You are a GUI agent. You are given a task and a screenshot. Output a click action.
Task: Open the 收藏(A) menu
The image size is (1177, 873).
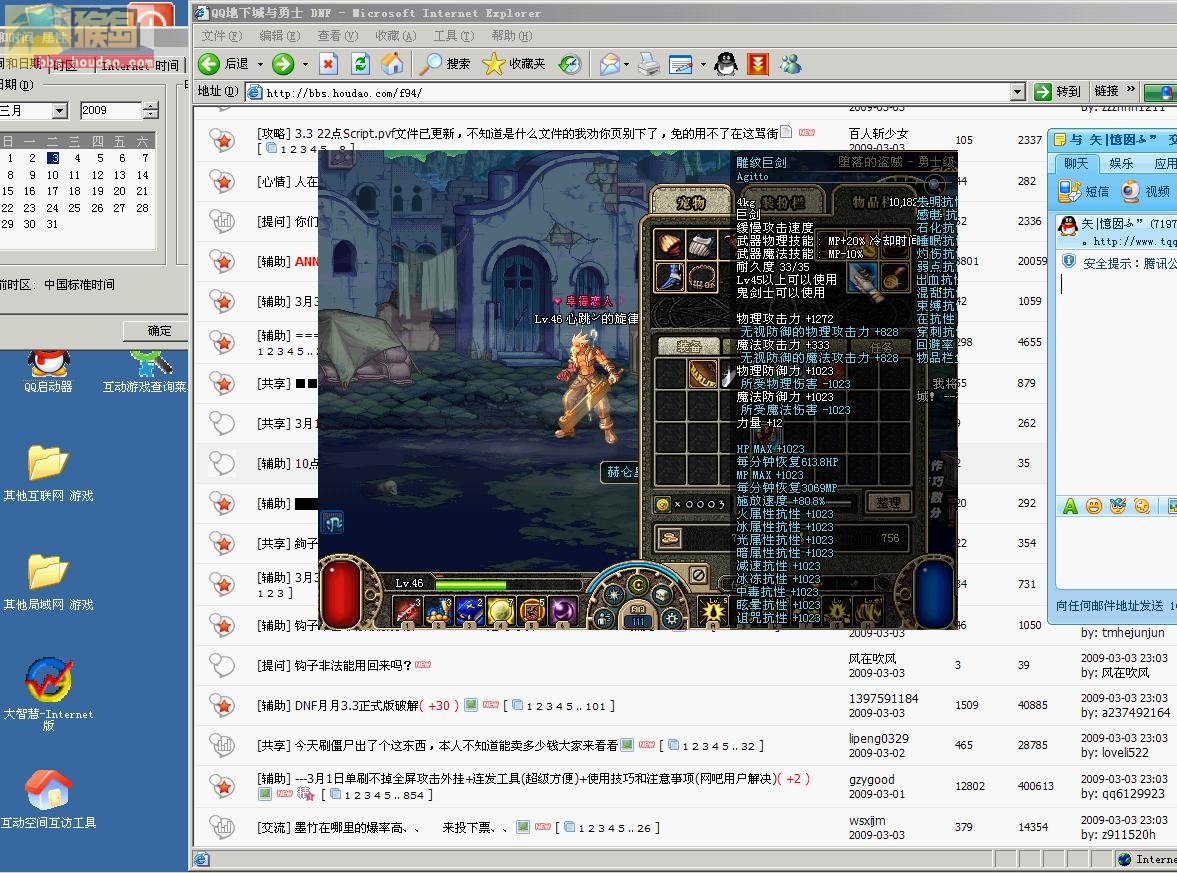pos(396,35)
